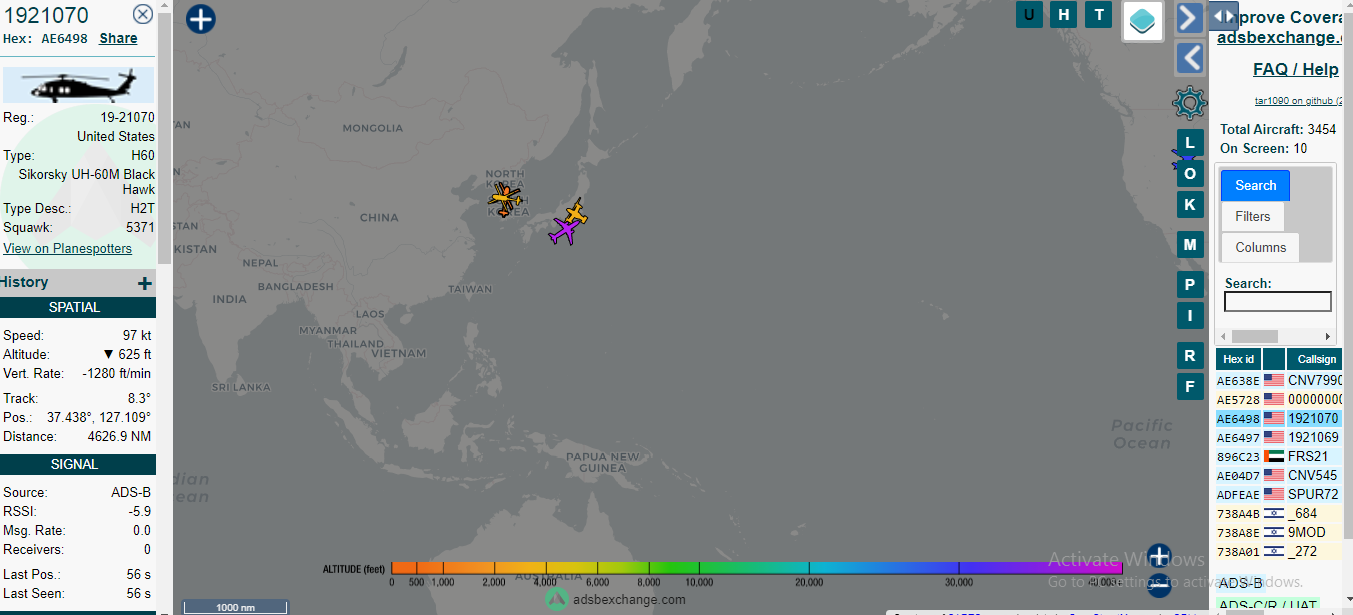The width and height of the screenshot is (1353, 615).
Task: Select table row ADFEAE SPUR72
Action: click(x=1279, y=494)
